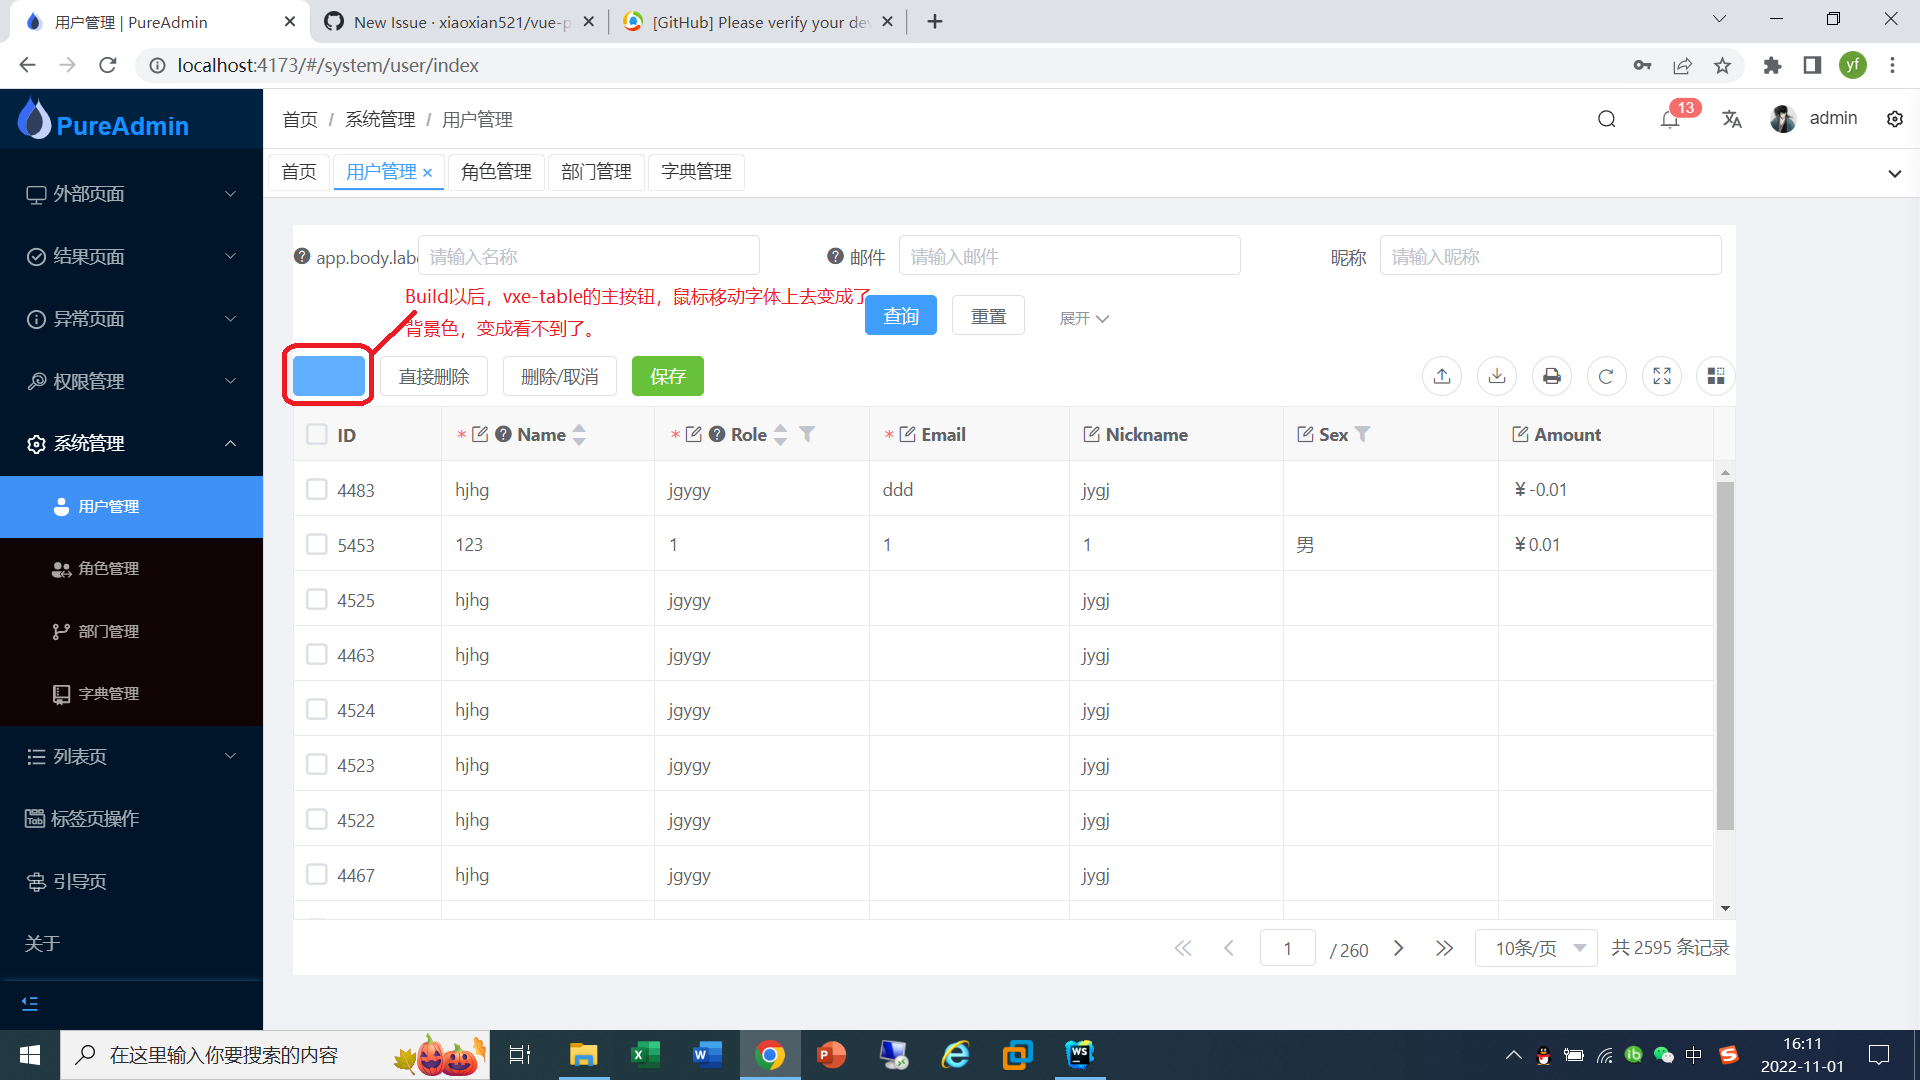This screenshot has height=1080, width=1920.
Task: Open the search magnifier in the header
Action: 1606,118
